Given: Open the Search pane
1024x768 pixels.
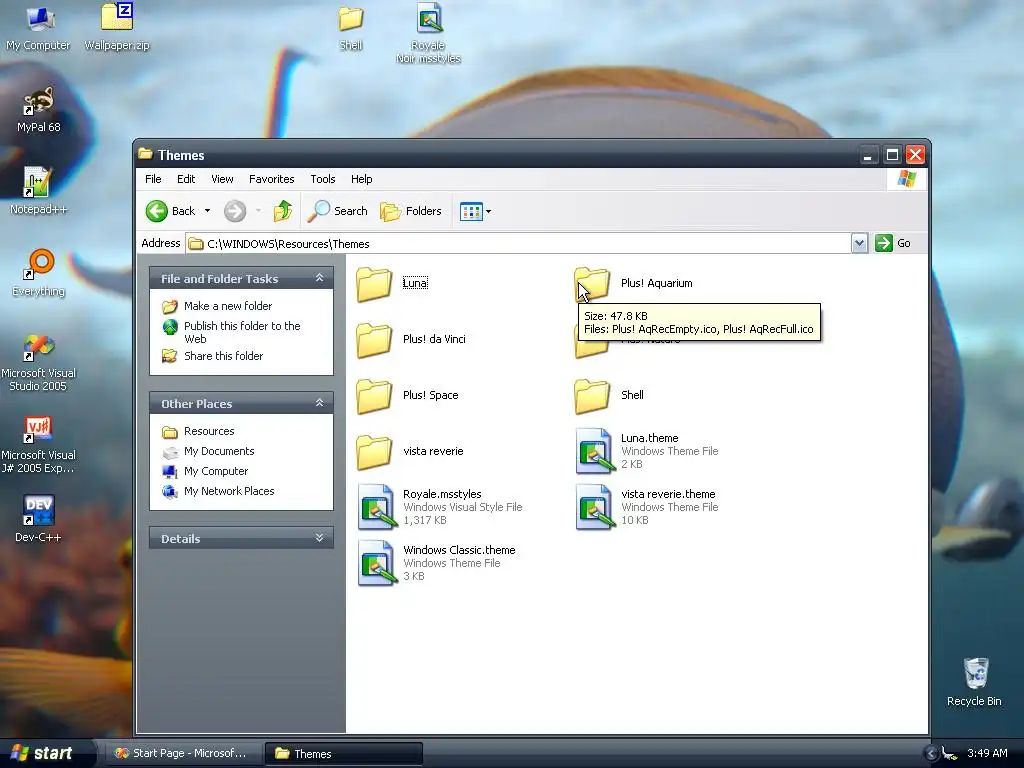Looking at the screenshot, I should 338,211.
